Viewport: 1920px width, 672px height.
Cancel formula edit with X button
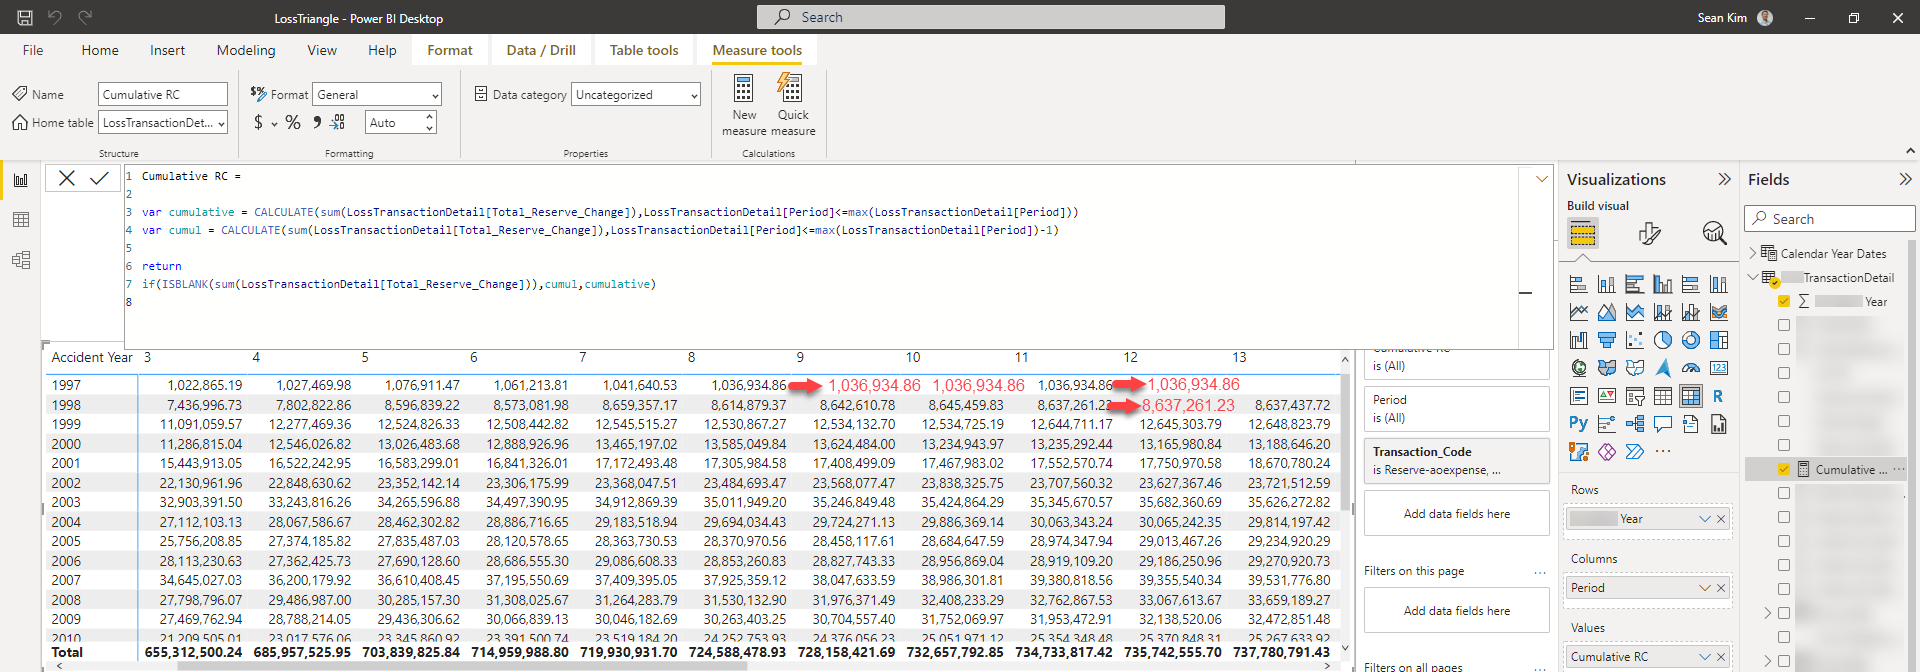point(67,178)
